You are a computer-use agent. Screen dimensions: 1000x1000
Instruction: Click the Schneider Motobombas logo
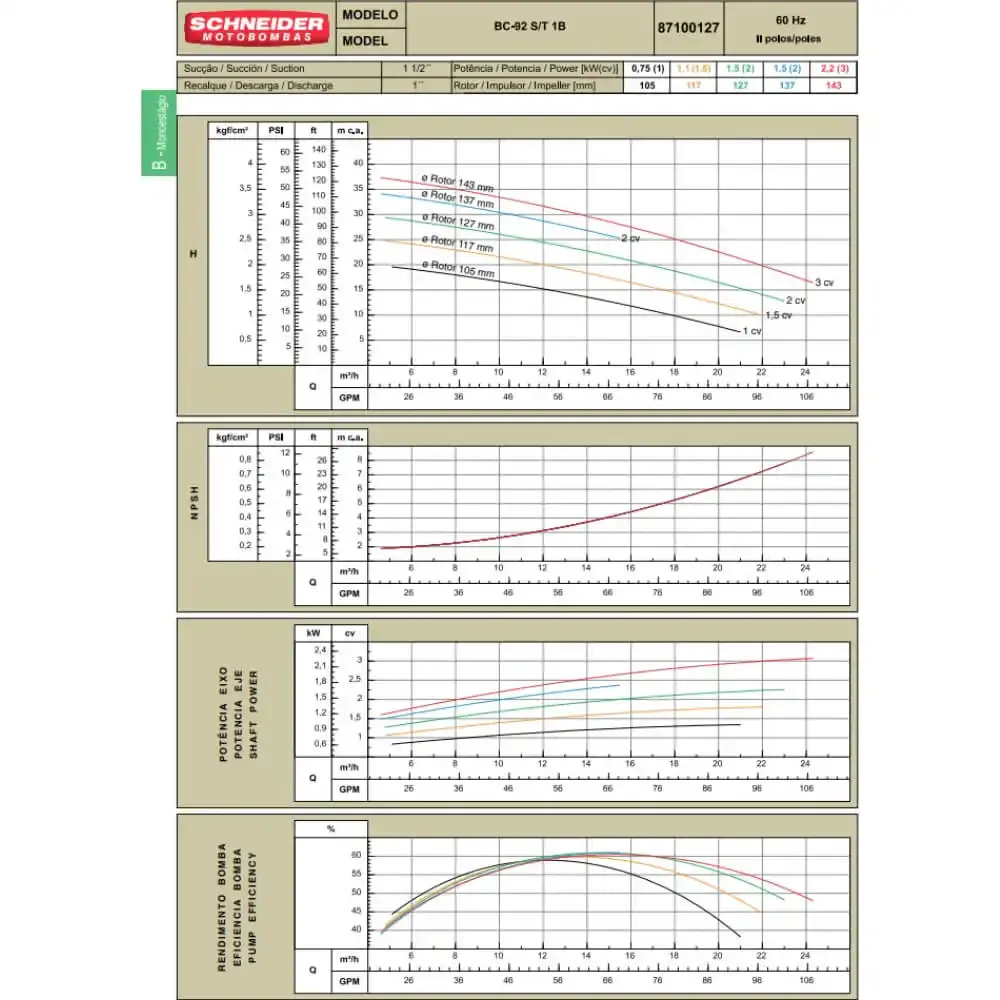[x=256, y=29]
